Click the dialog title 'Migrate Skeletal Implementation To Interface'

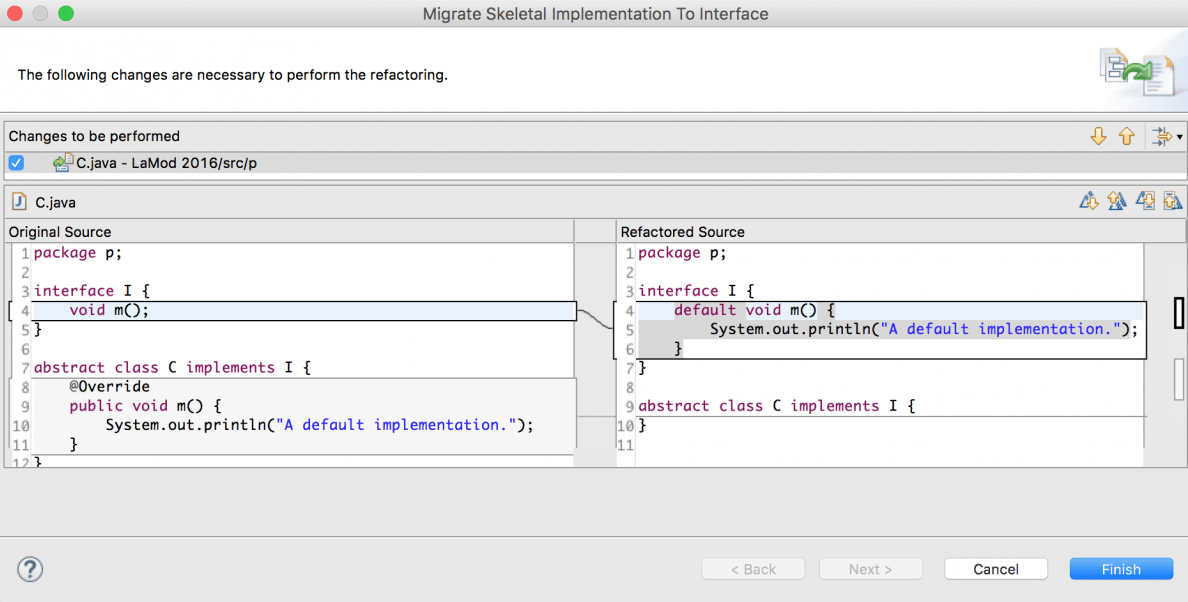[x=595, y=14]
